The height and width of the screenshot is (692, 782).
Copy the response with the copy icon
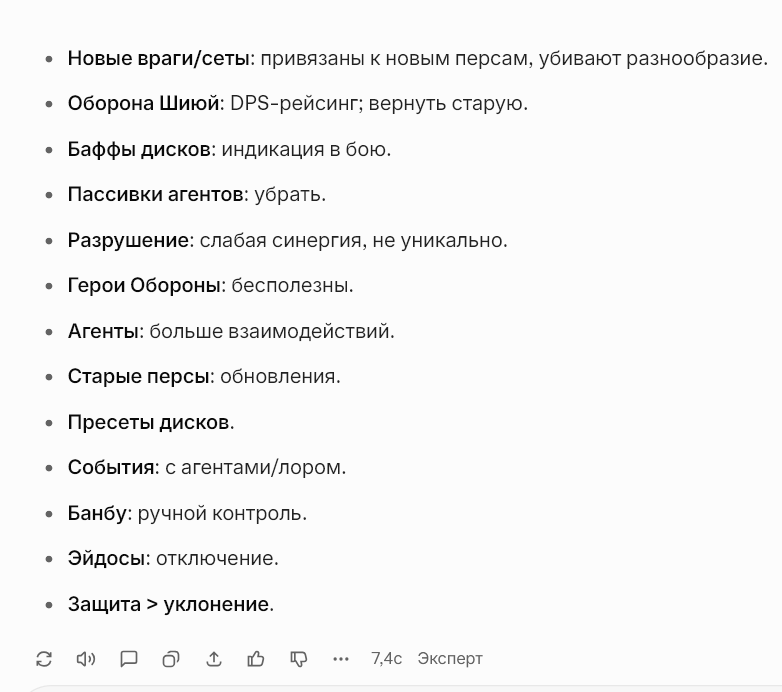[x=171, y=658]
